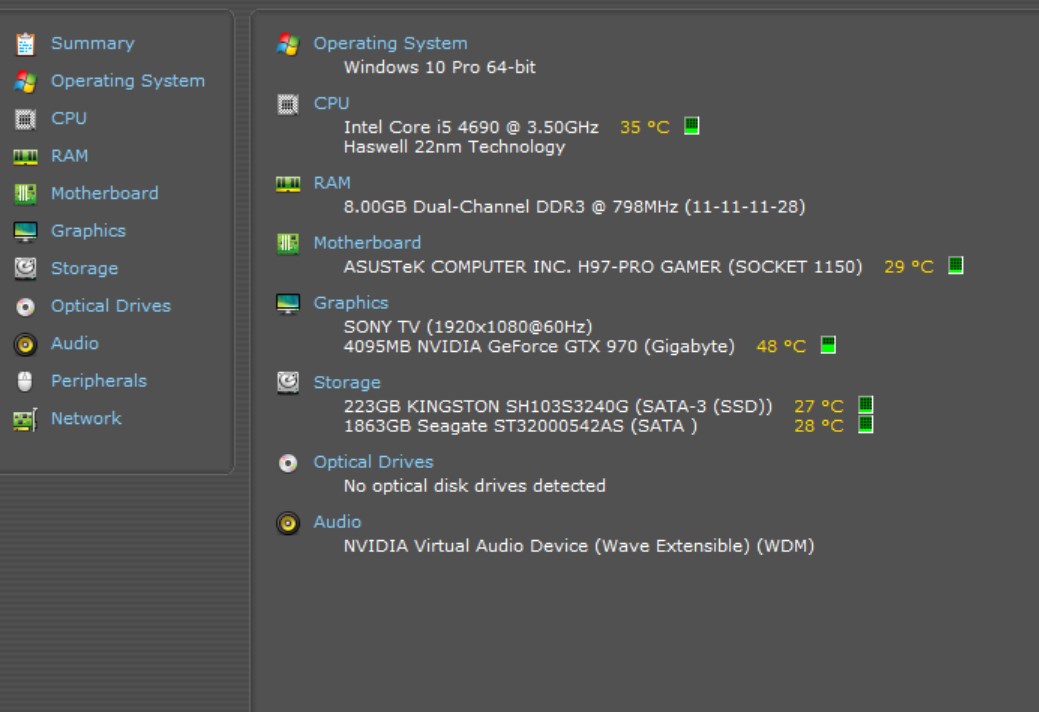1039x712 pixels.
Task: Click the green indicator beside Seagate 28 °C
Action: 865,425
